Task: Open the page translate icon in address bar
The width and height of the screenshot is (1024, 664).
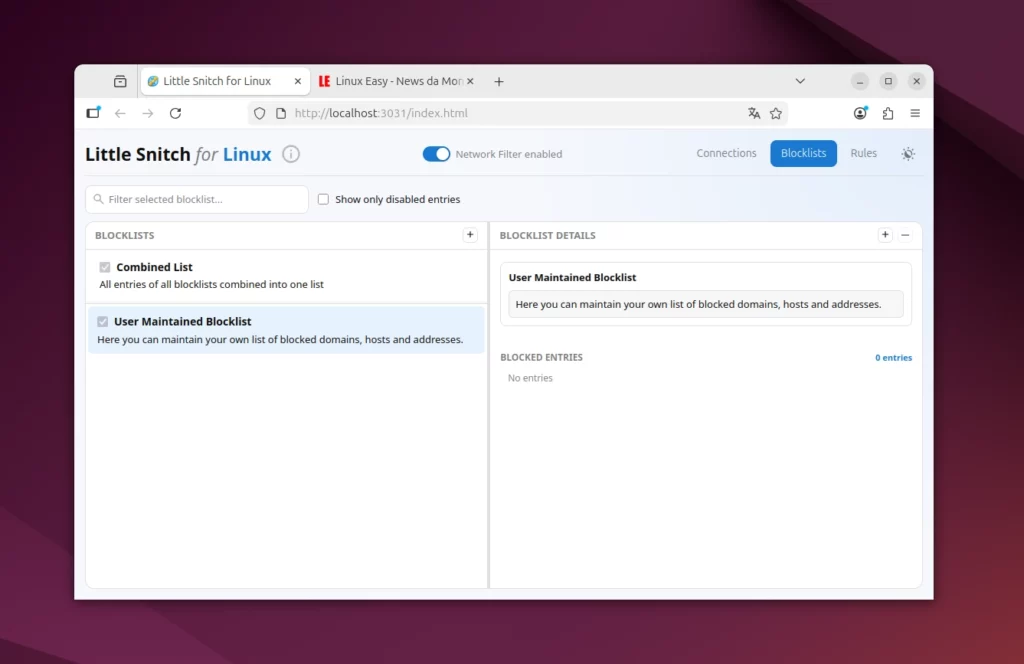Action: 754,113
